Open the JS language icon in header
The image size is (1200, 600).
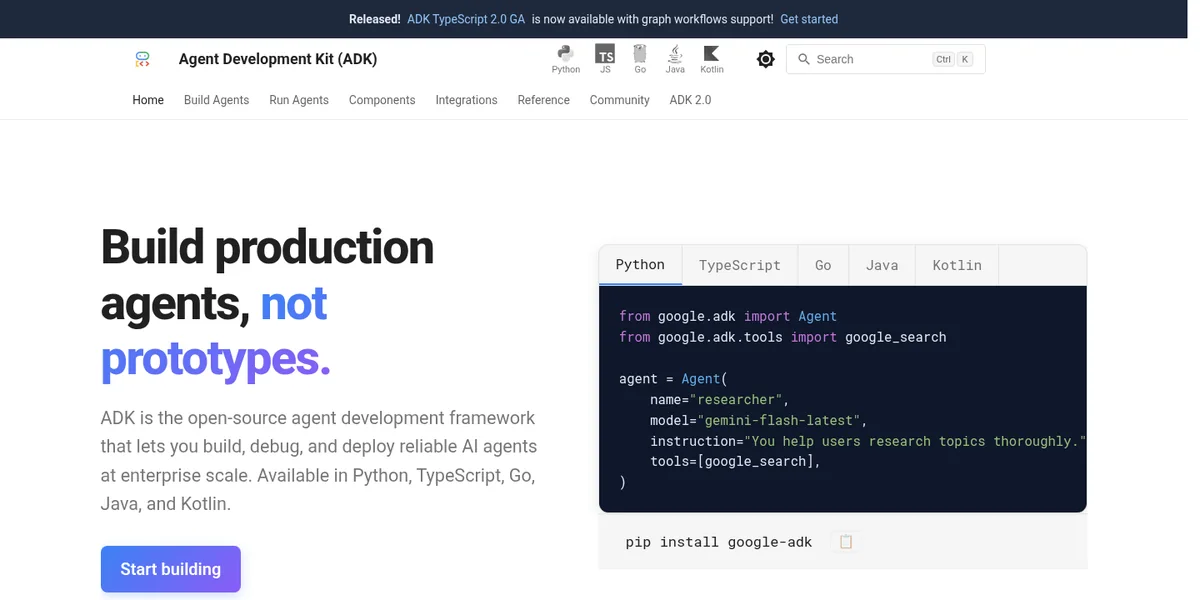pos(605,59)
